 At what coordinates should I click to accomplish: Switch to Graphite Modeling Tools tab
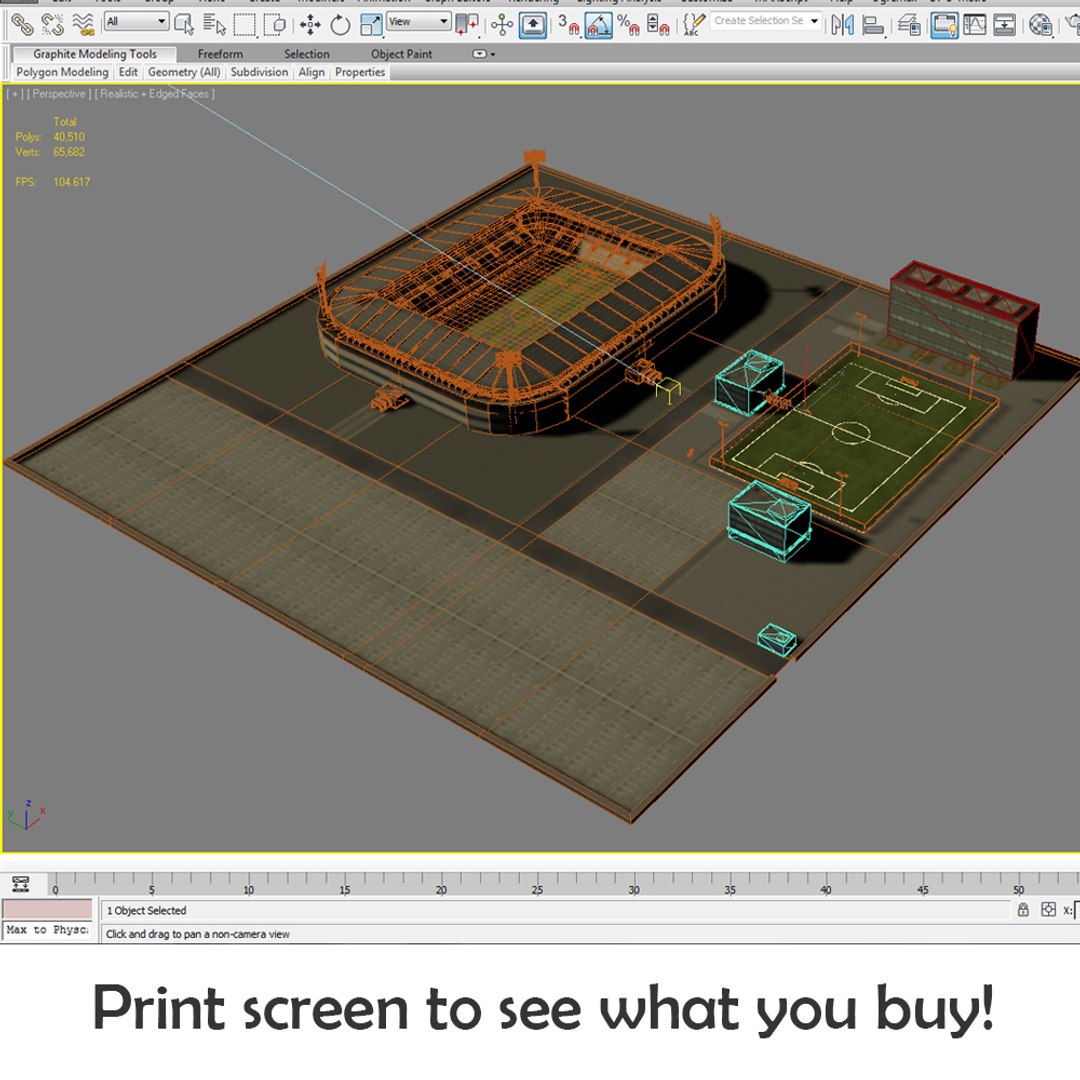pos(95,54)
